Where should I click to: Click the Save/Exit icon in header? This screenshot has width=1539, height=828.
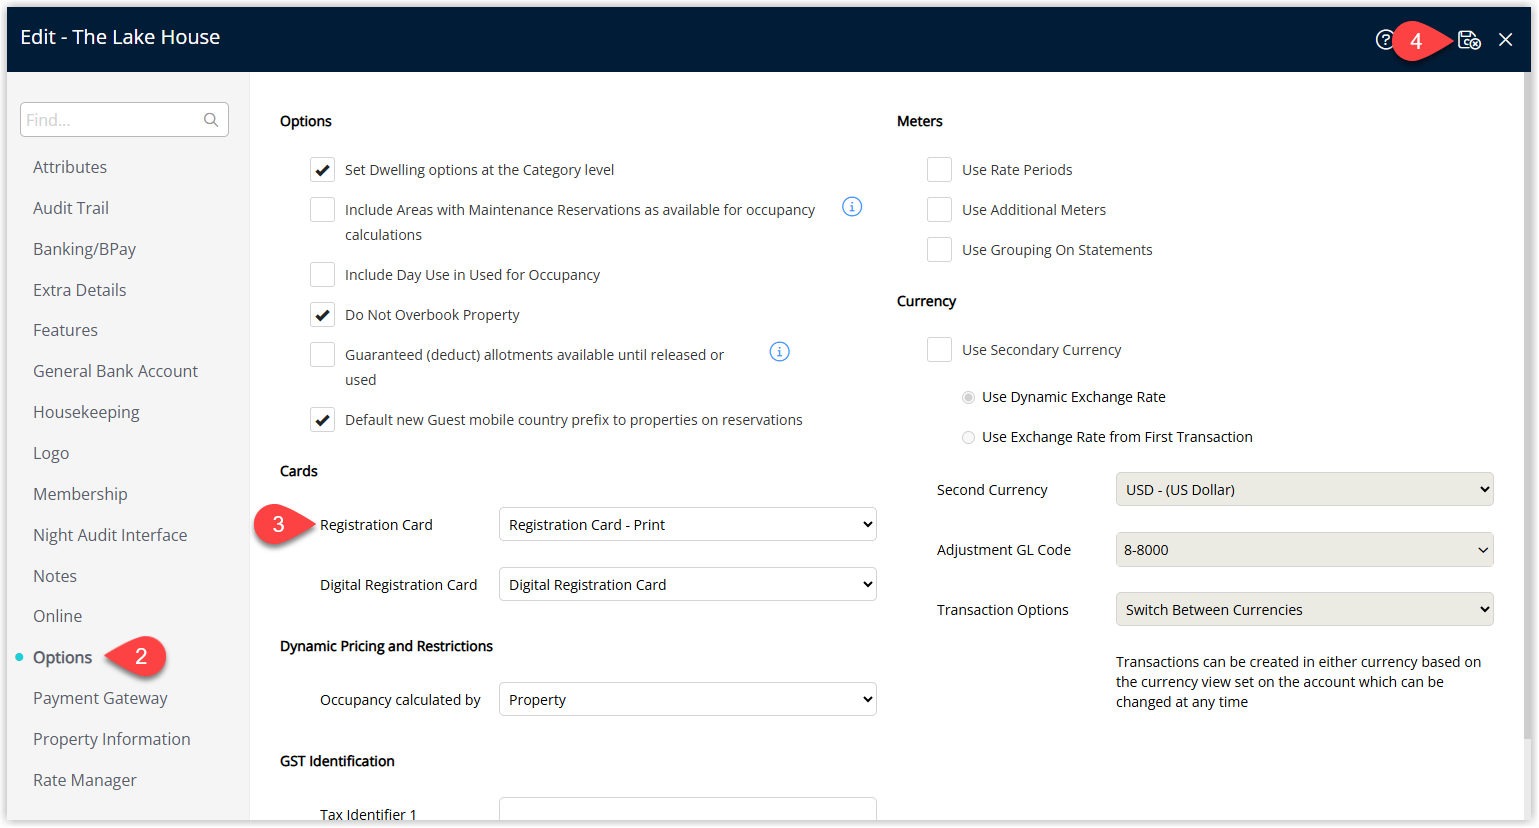tap(1469, 40)
